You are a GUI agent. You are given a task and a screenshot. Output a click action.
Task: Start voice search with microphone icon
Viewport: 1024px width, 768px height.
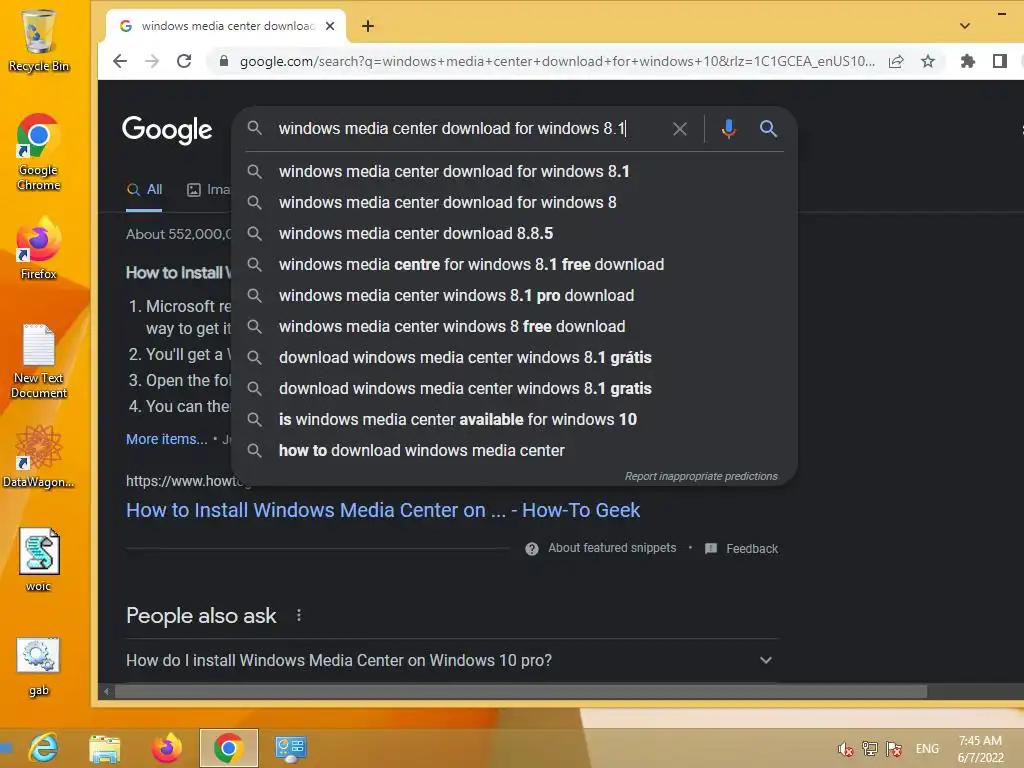pos(729,129)
